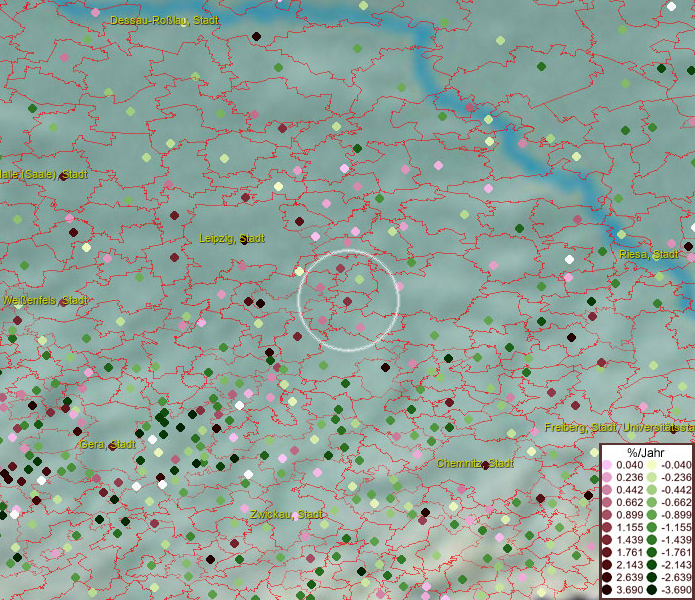Pick the -0.899 green legend swatch
The width and height of the screenshot is (695, 600).
[x=652, y=515]
